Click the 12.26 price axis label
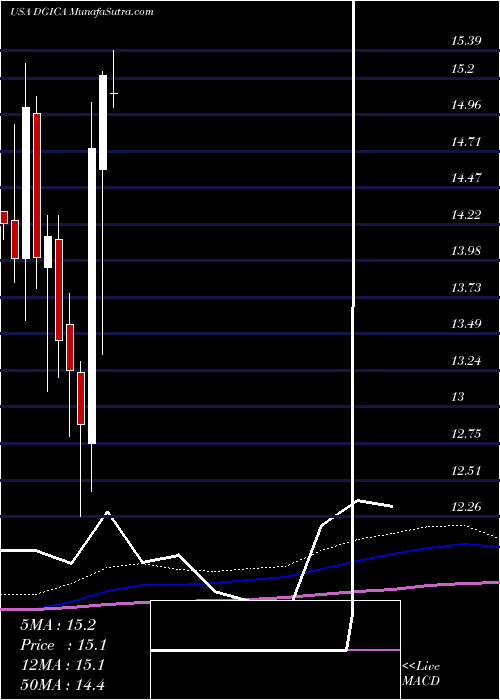500x700 pixels. [466, 507]
